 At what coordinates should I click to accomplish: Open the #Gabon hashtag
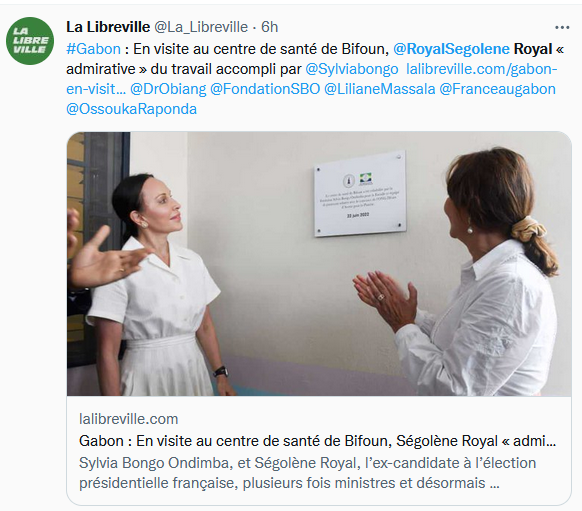tap(94, 49)
